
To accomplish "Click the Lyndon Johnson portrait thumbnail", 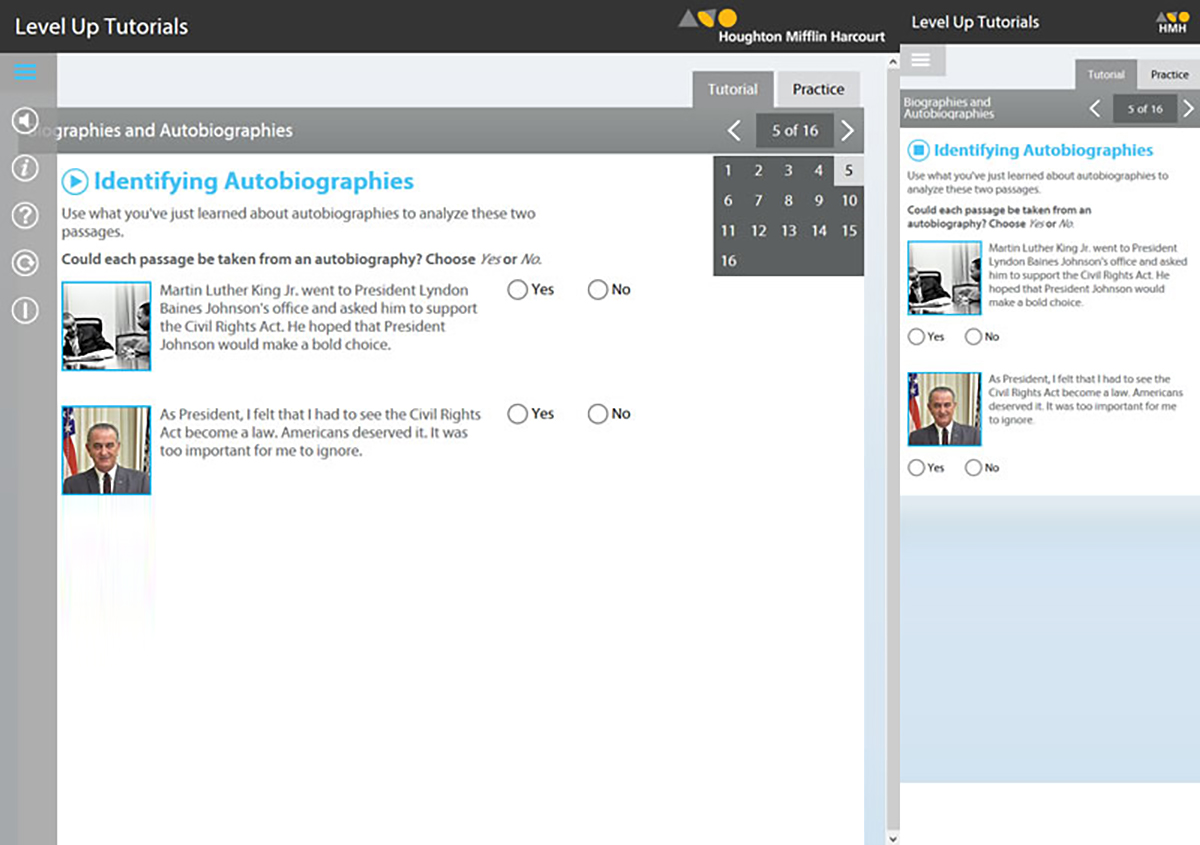I will pos(106,449).
